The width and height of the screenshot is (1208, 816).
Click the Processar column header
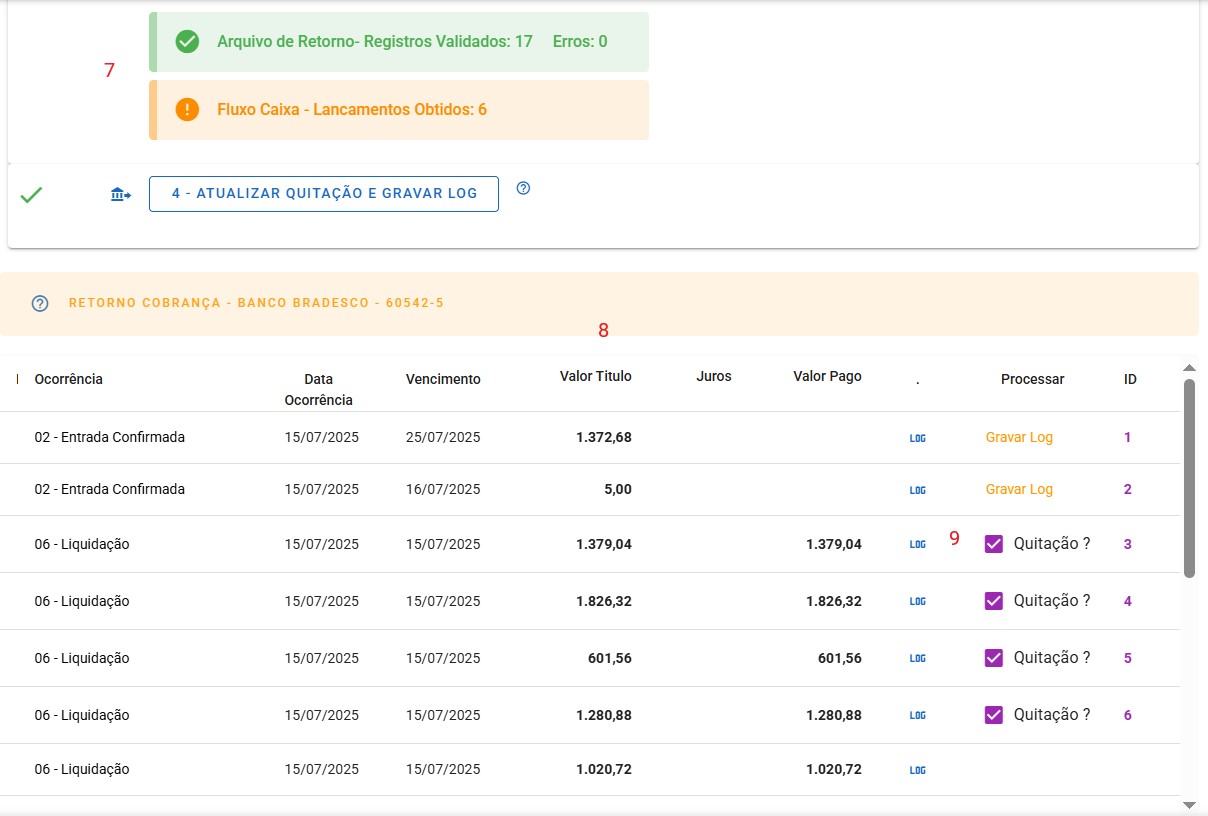(x=1032, y=379)
